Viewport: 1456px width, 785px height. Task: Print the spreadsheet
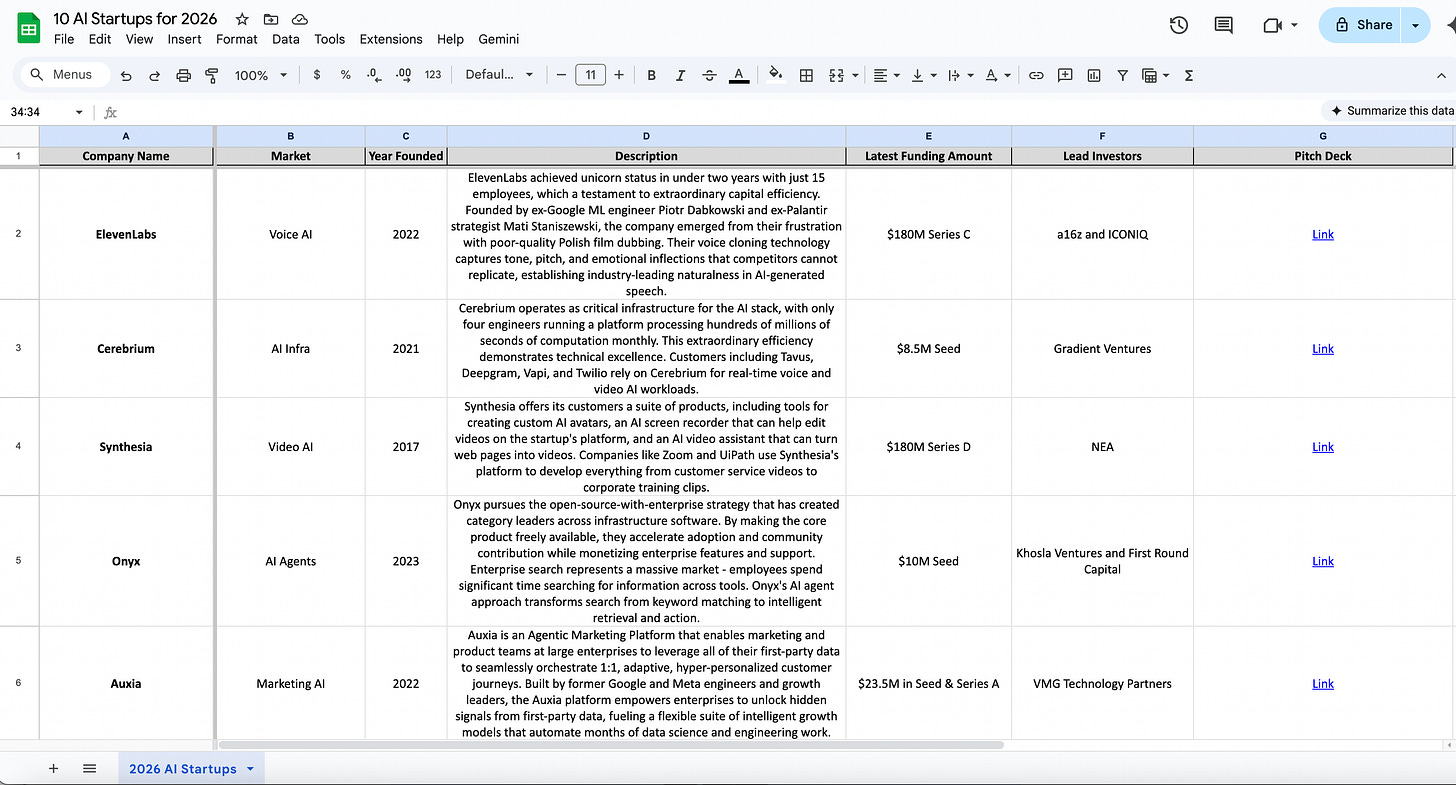coord(183,75)
